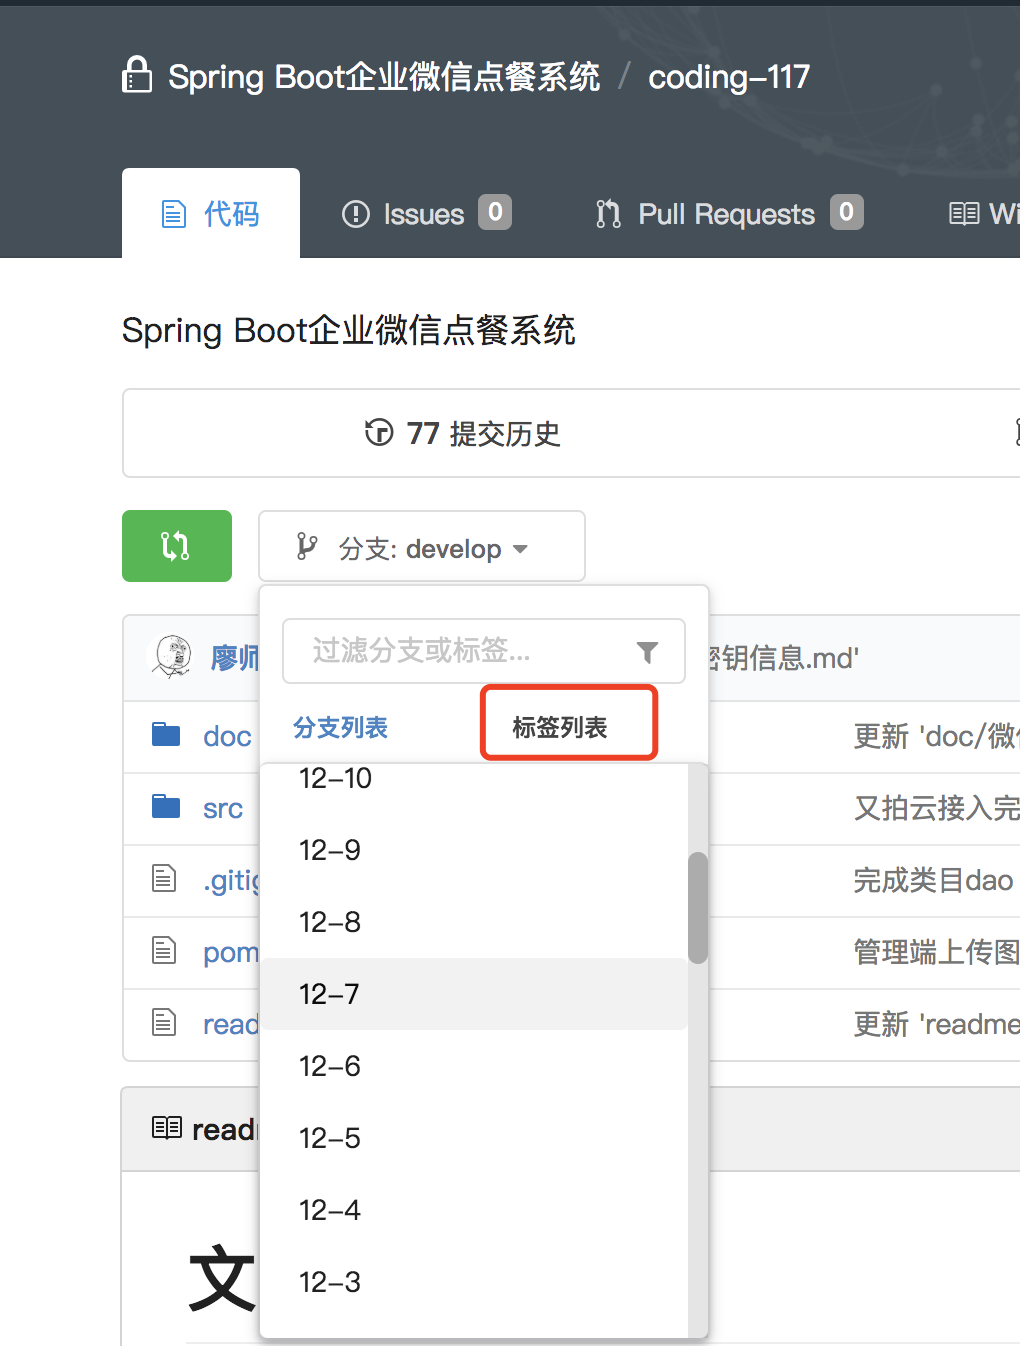Focus the 过滤分支或标签 filter input
The width and height of the screenshot is (1020, 1346).
point(484,651)
